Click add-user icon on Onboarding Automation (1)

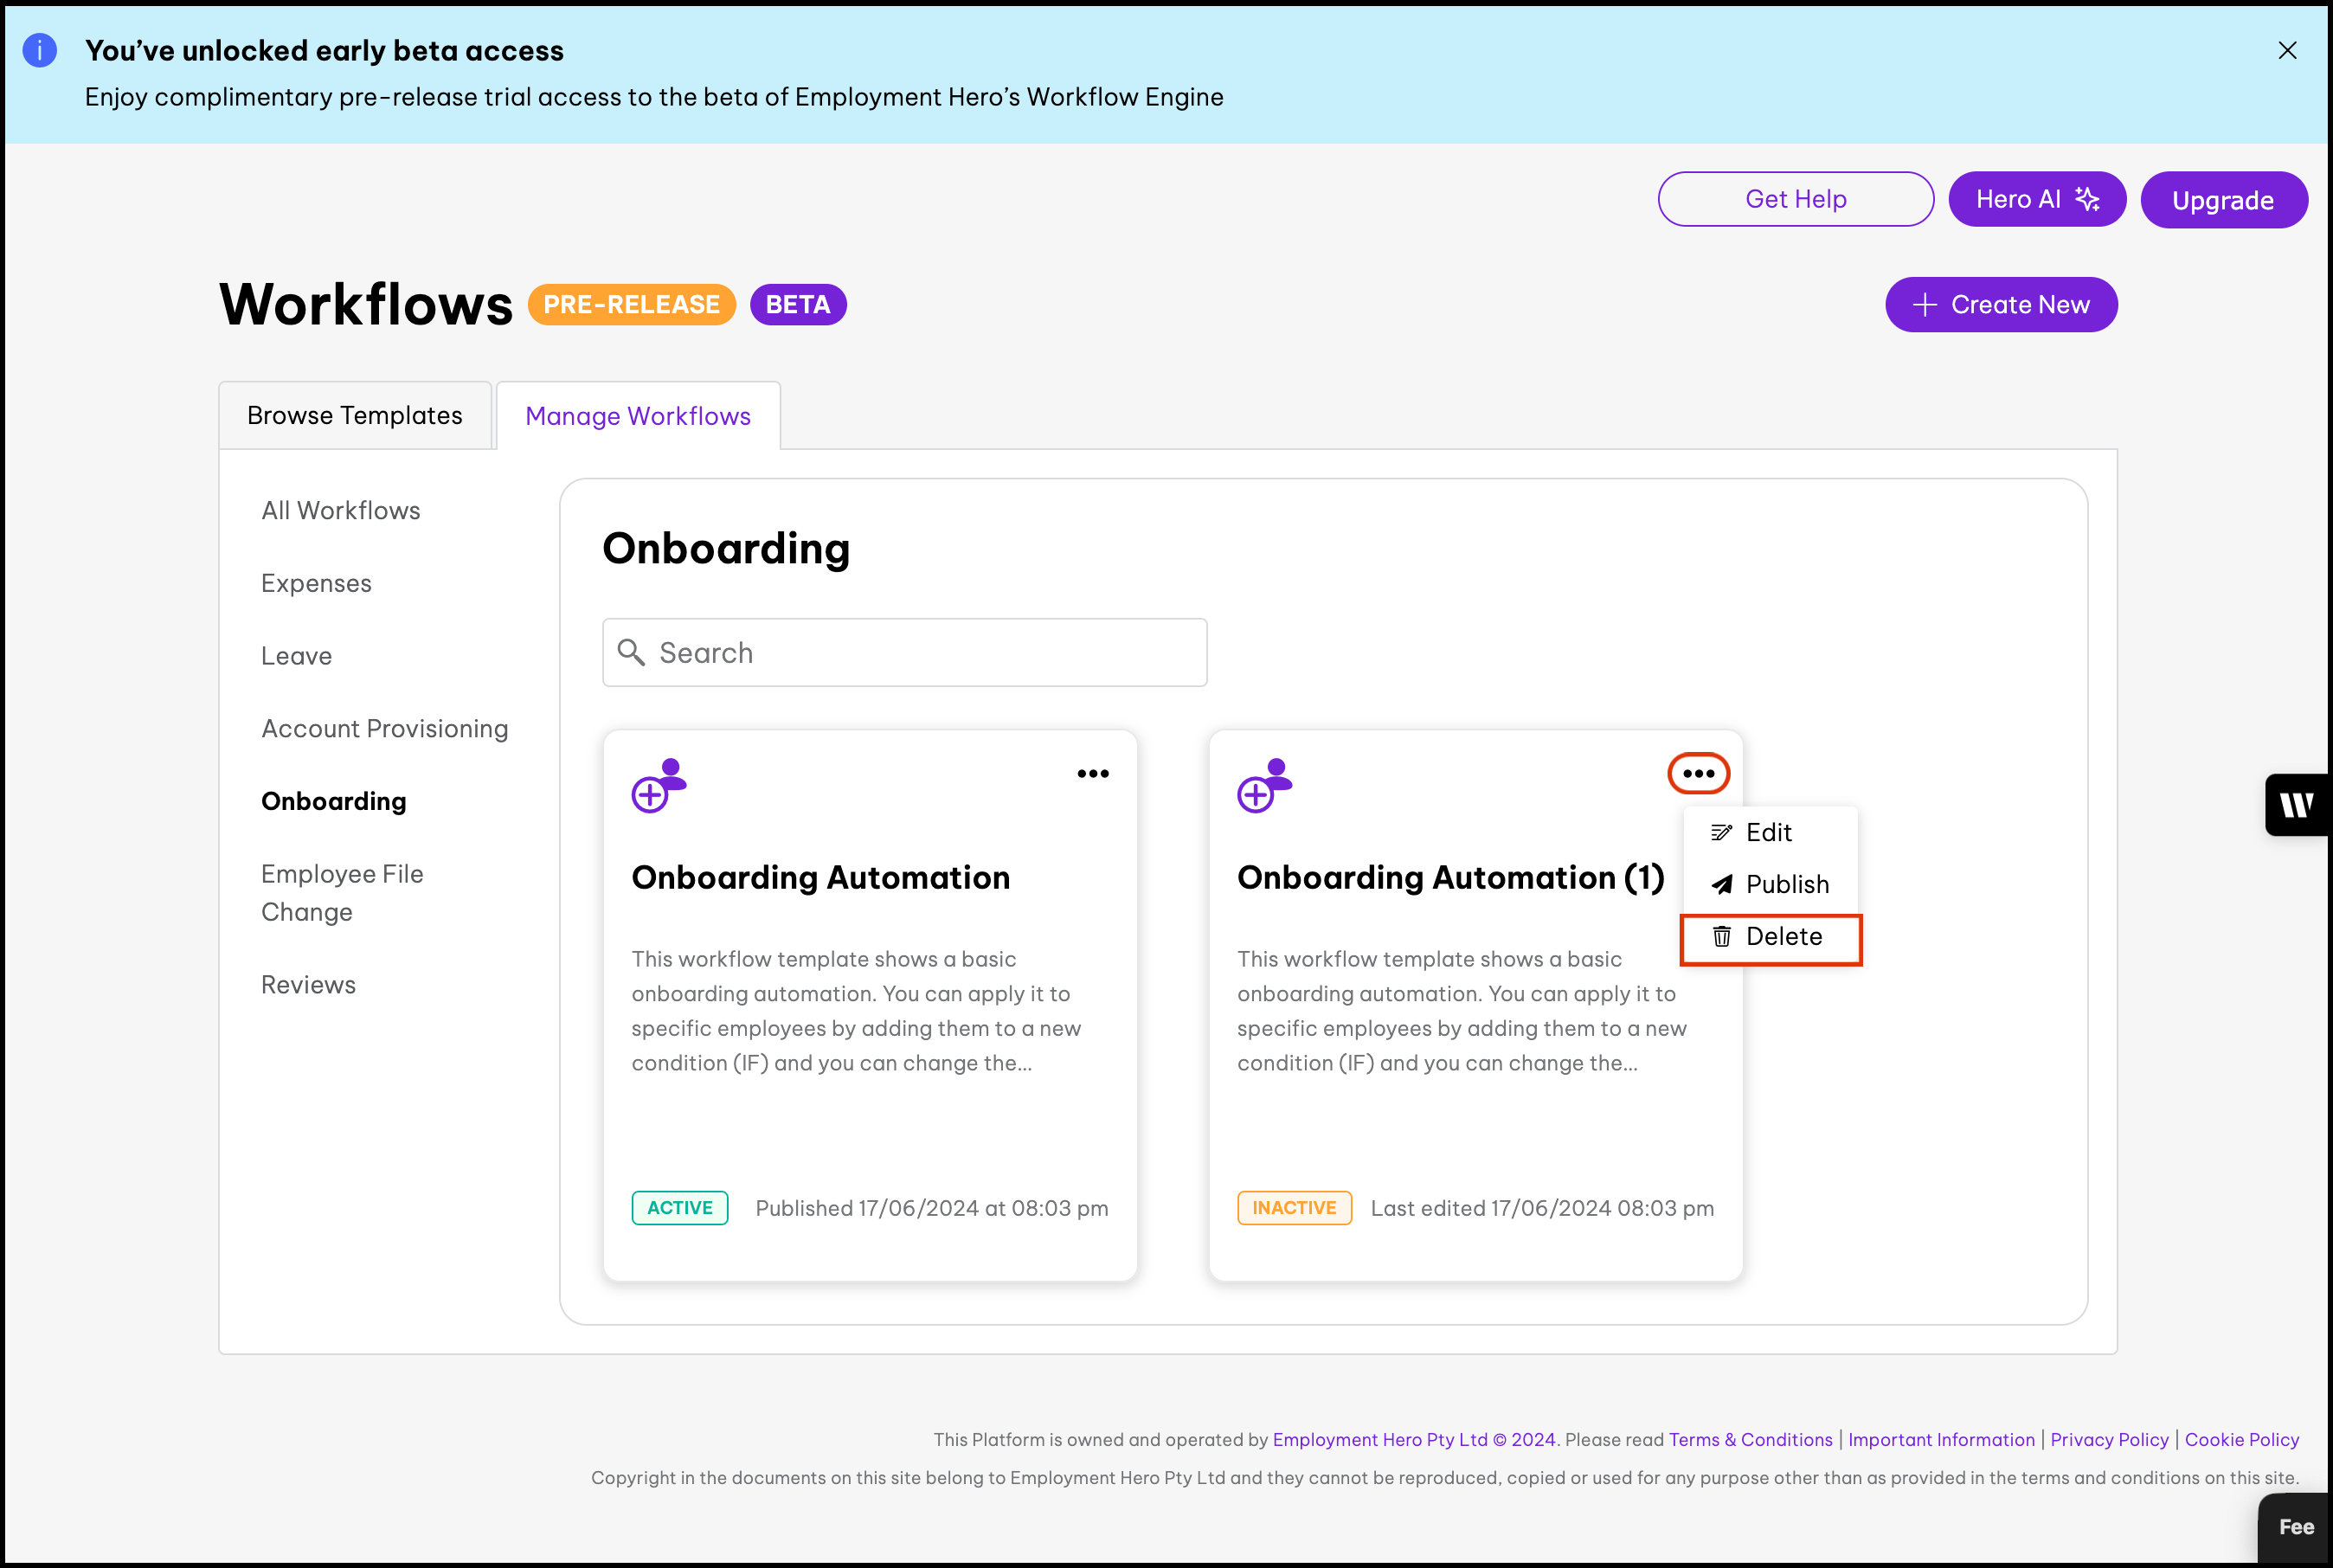1264,785
